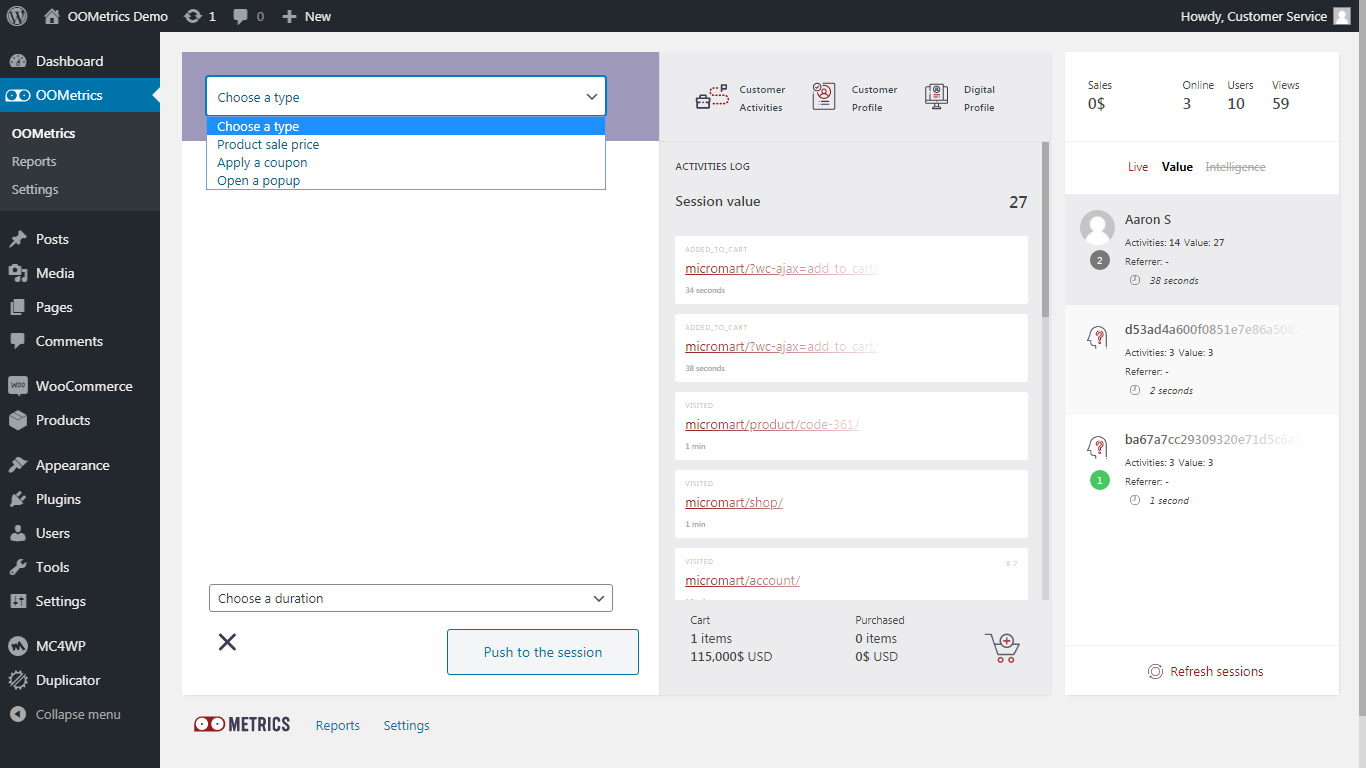Click the refresh sessions circle icon
The width and height of the screenshot is (1366, 768).
(1155, 672)
